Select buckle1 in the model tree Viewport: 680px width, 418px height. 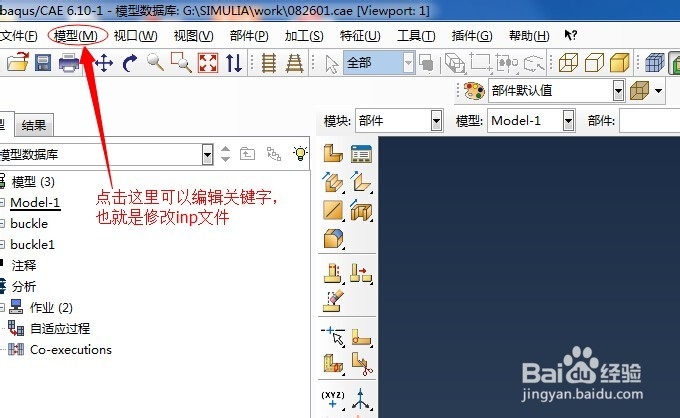33,244
